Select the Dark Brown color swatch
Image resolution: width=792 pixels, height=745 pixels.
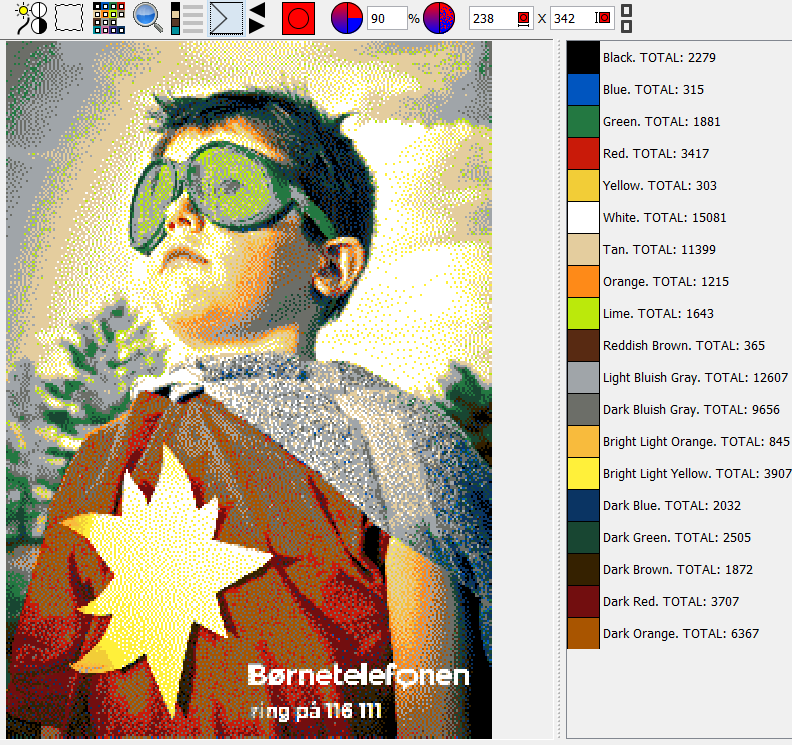pos(583,570)
